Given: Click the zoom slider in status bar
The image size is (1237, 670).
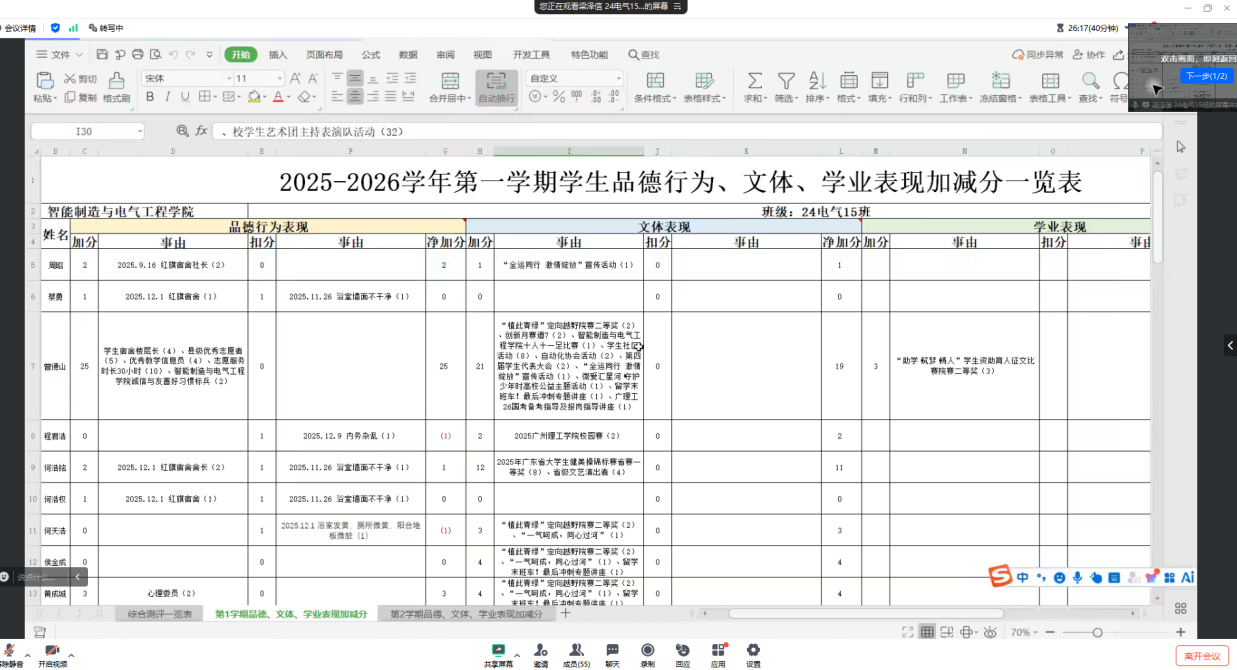Looking at the screenshot, I should [1097, 632].
